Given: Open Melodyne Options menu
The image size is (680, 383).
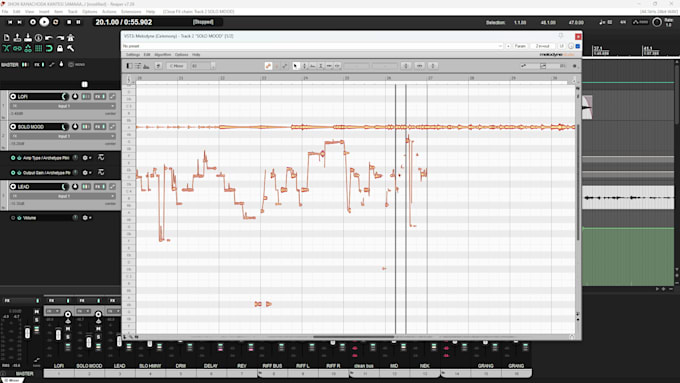Looking at the screenshot, I should 181,55.
